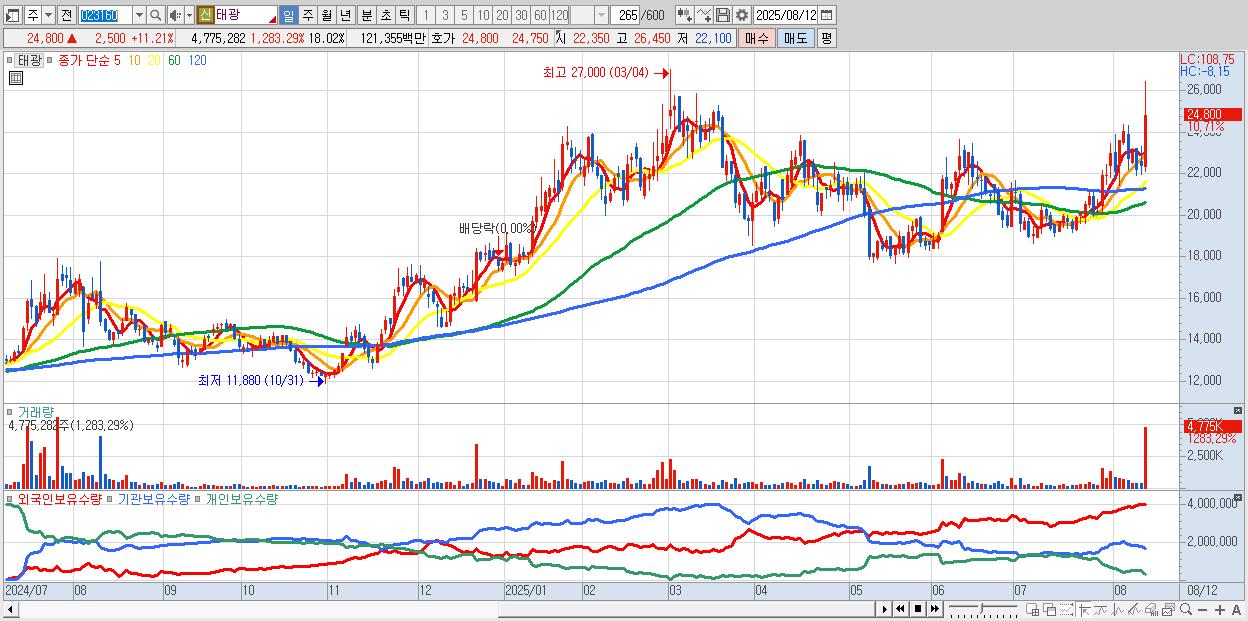Expand the stock code history dropdown
The height and width of the screenshot is (621, 1248).
tap(139, 15)
